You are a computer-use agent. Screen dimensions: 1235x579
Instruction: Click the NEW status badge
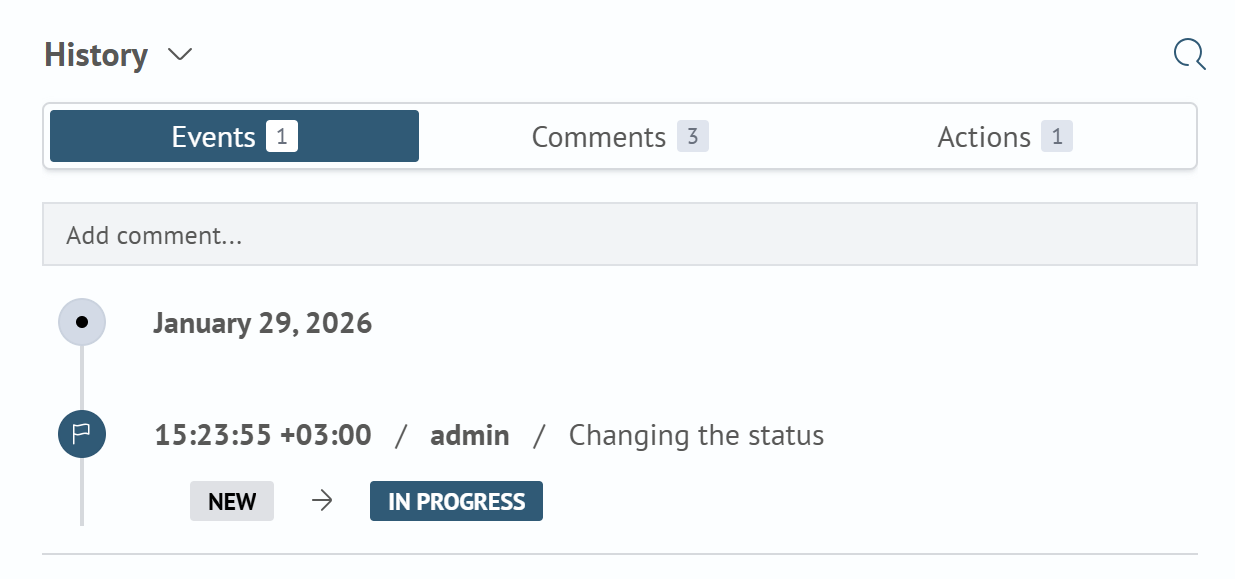(x=232, y=501)
